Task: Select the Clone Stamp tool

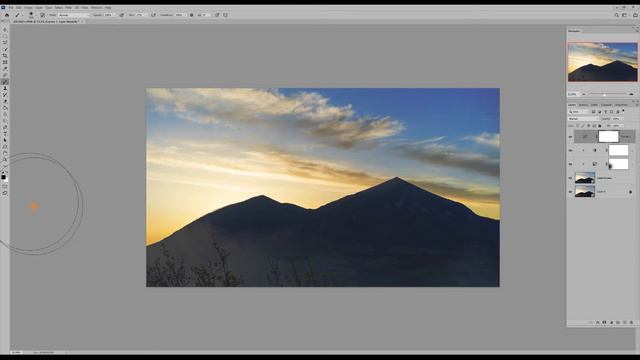Action: (5, 89)
